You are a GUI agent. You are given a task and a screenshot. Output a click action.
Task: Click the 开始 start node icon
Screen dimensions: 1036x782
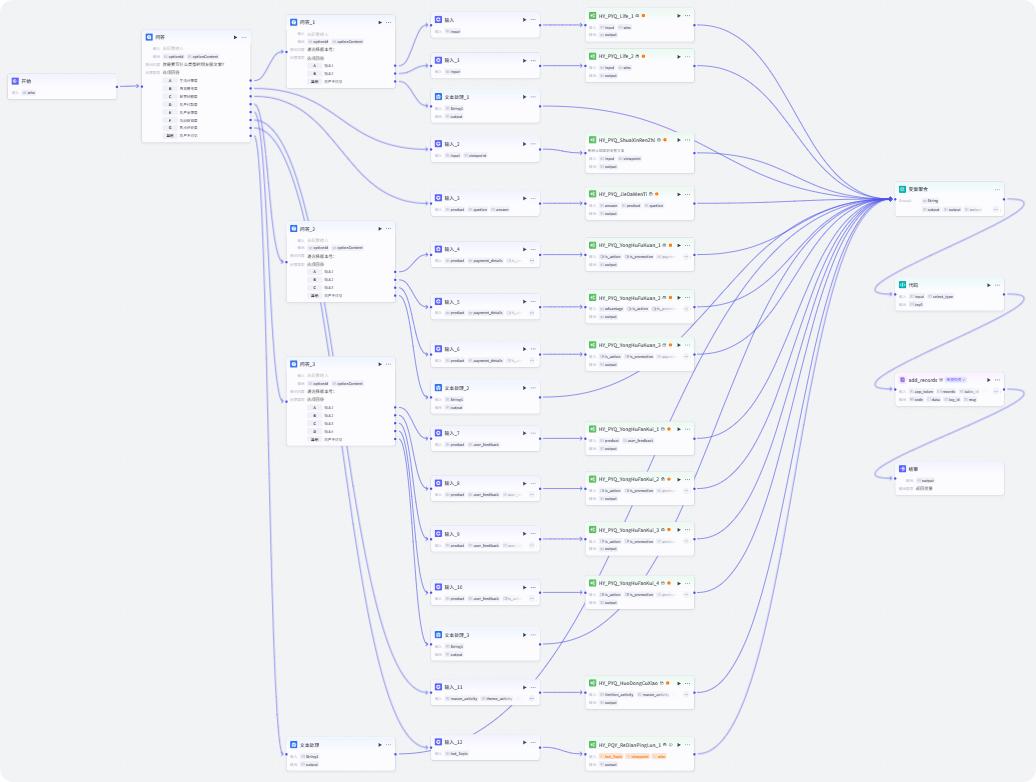click(15, 81)
